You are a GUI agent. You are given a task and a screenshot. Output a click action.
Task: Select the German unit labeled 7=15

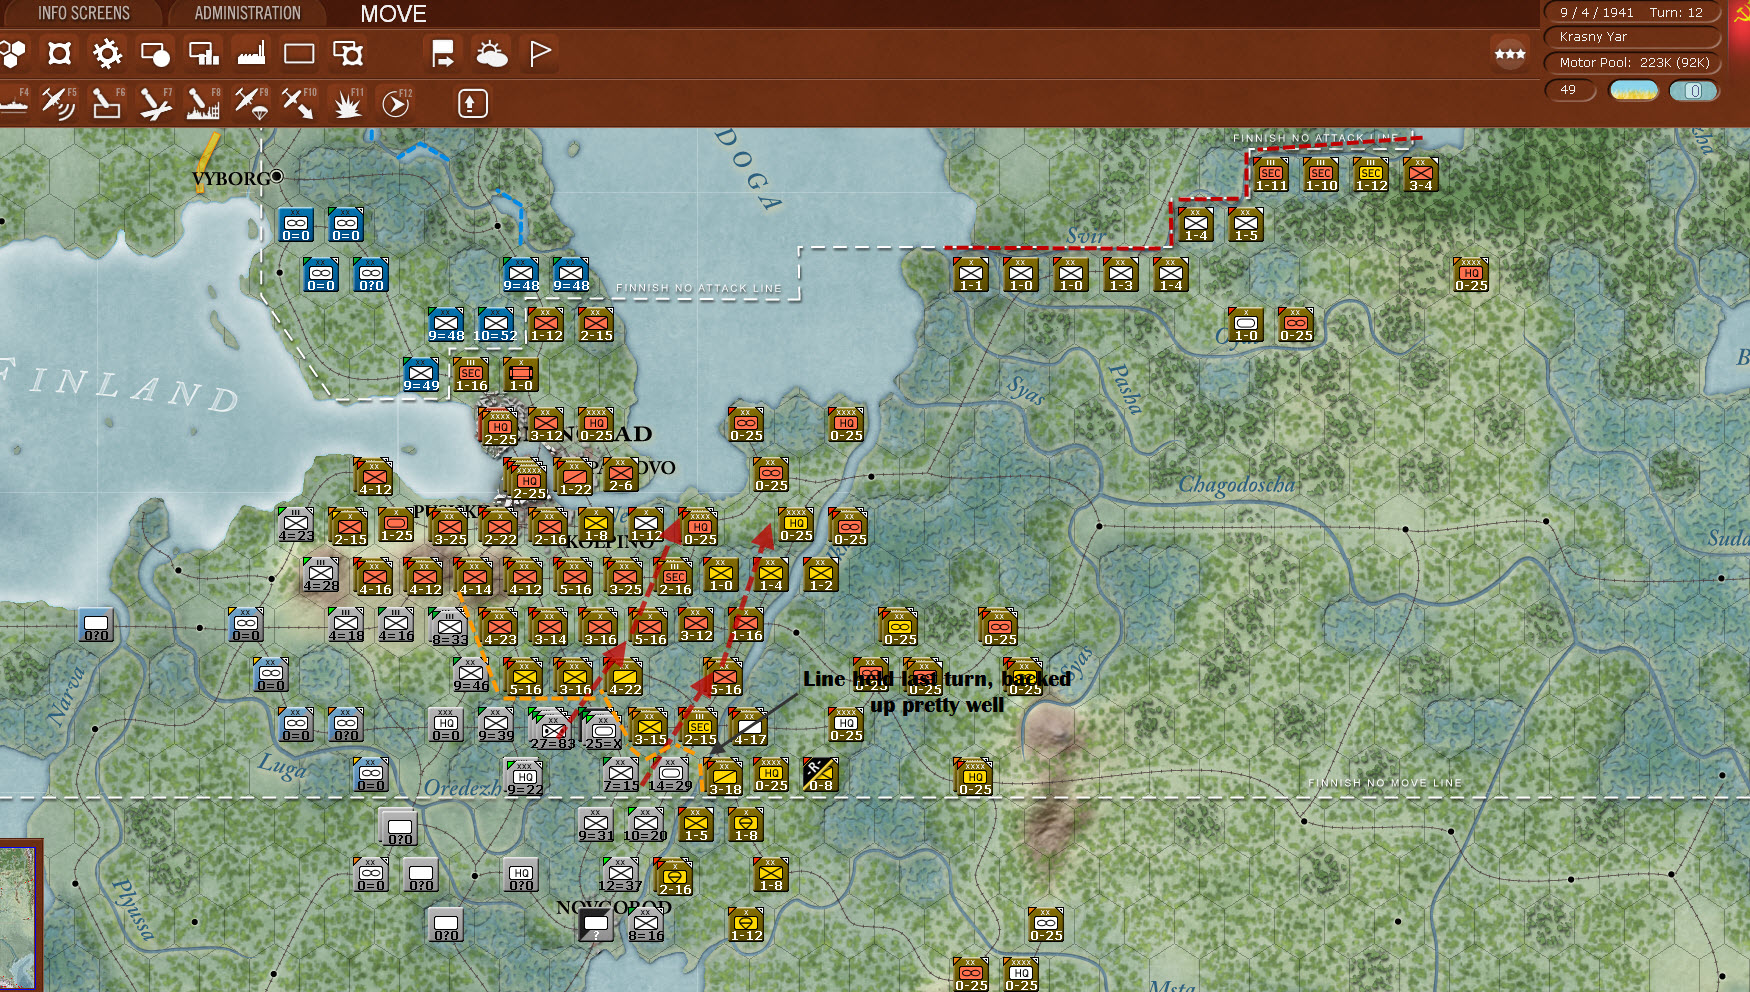click(621, 775)
